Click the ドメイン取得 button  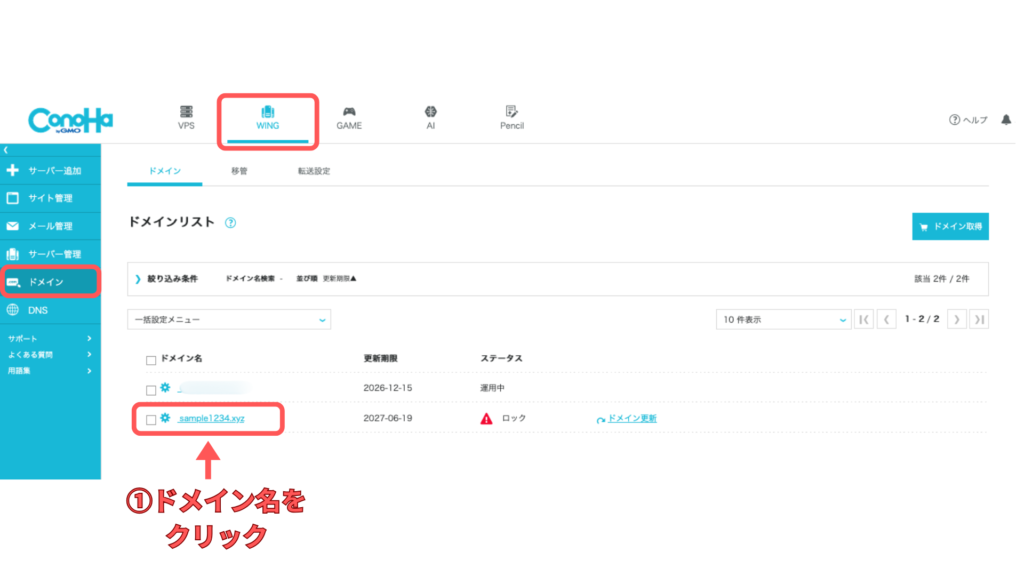point(950,227)
